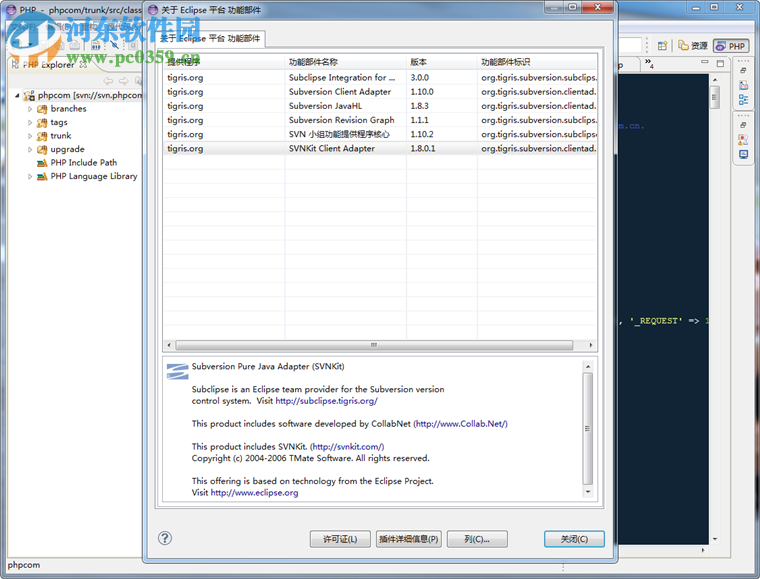This screenshot has height=579, width=760.
Task: Sort by 版本 version column header
Action: [442, 62]
